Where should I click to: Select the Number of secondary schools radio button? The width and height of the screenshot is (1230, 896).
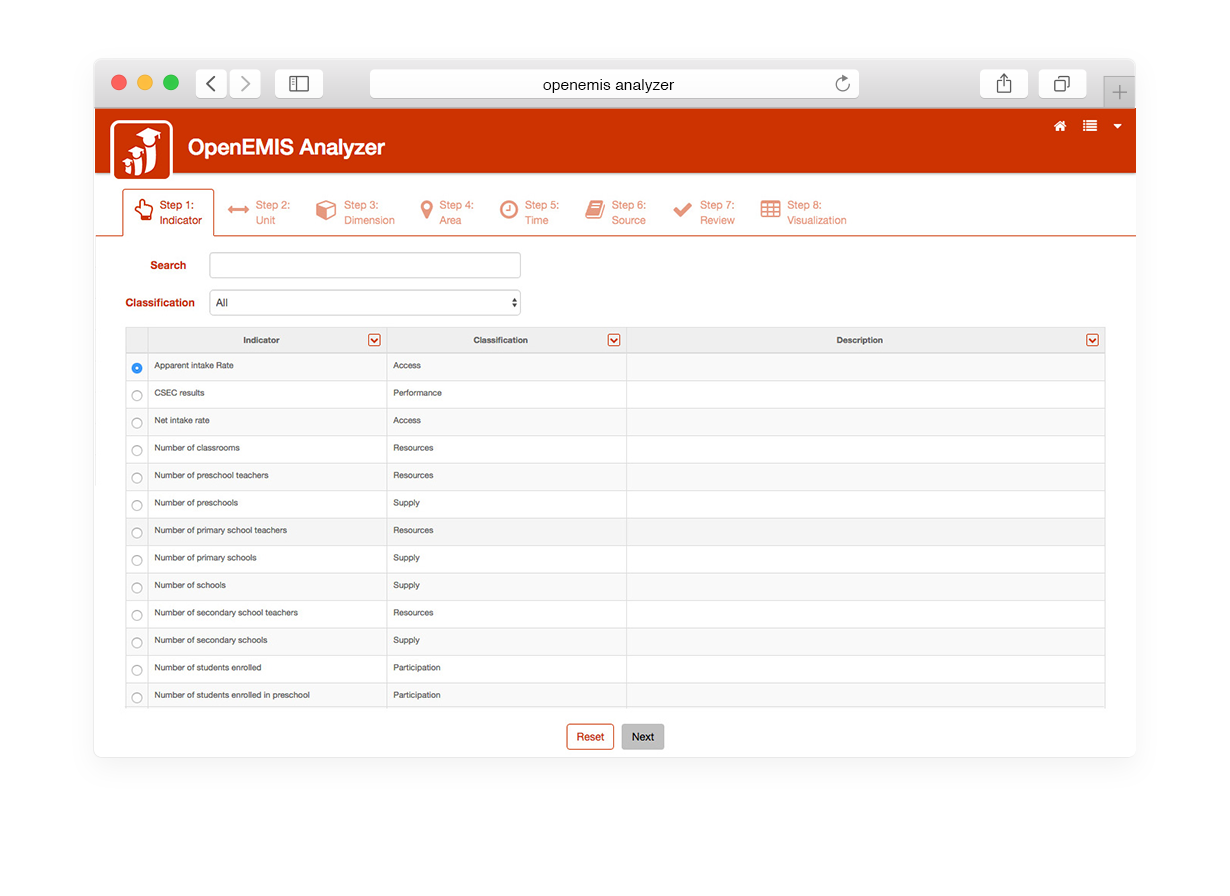(137, 643)
